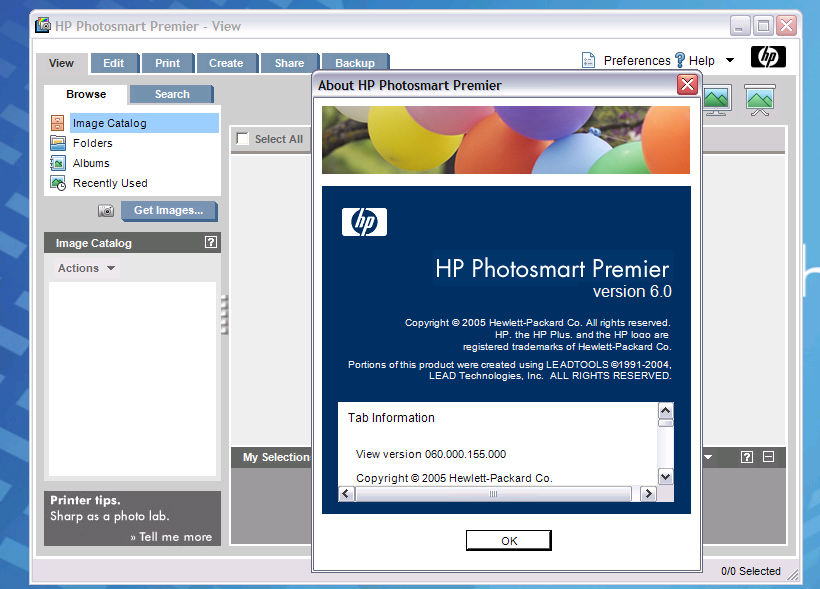
Task: Minimize the HP Photosmart Premier window
Action: click(x=740, y=25)
